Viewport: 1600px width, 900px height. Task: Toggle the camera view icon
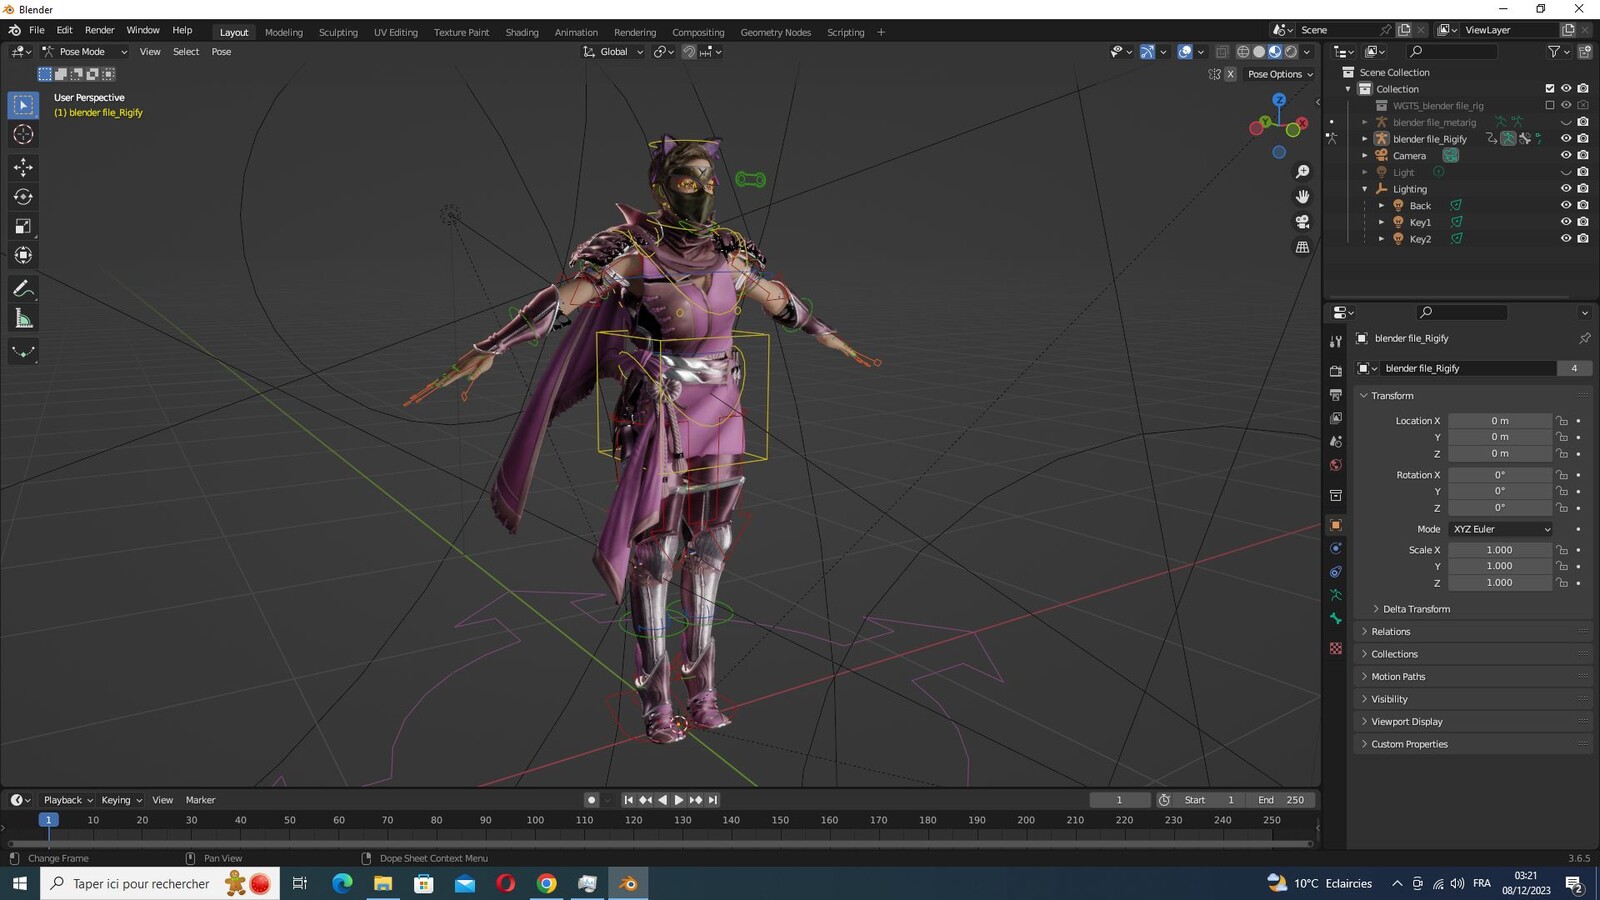1302,222
